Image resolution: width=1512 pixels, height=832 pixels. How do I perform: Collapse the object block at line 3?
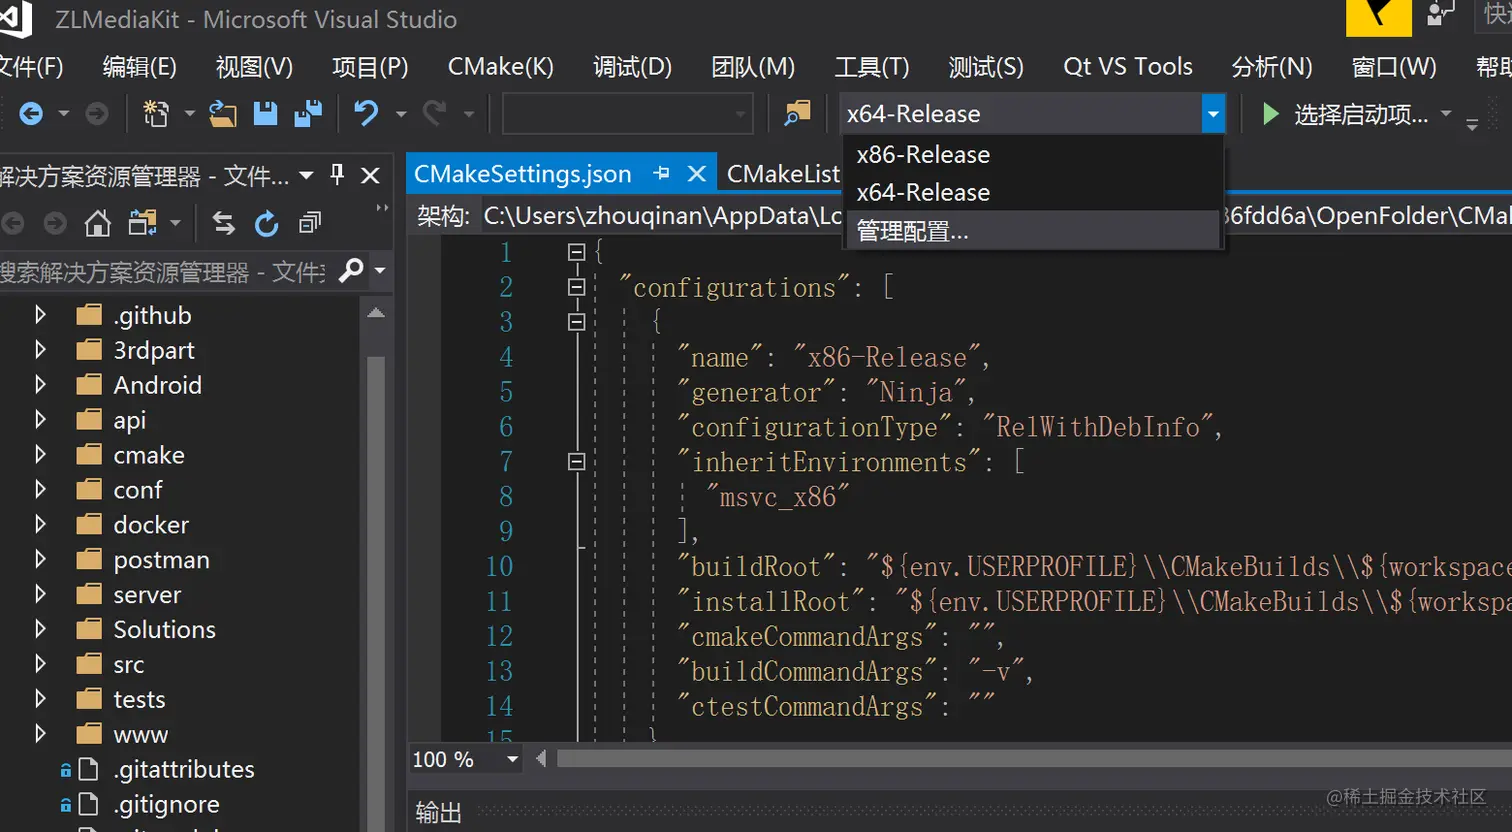click(x=576, y=322)
